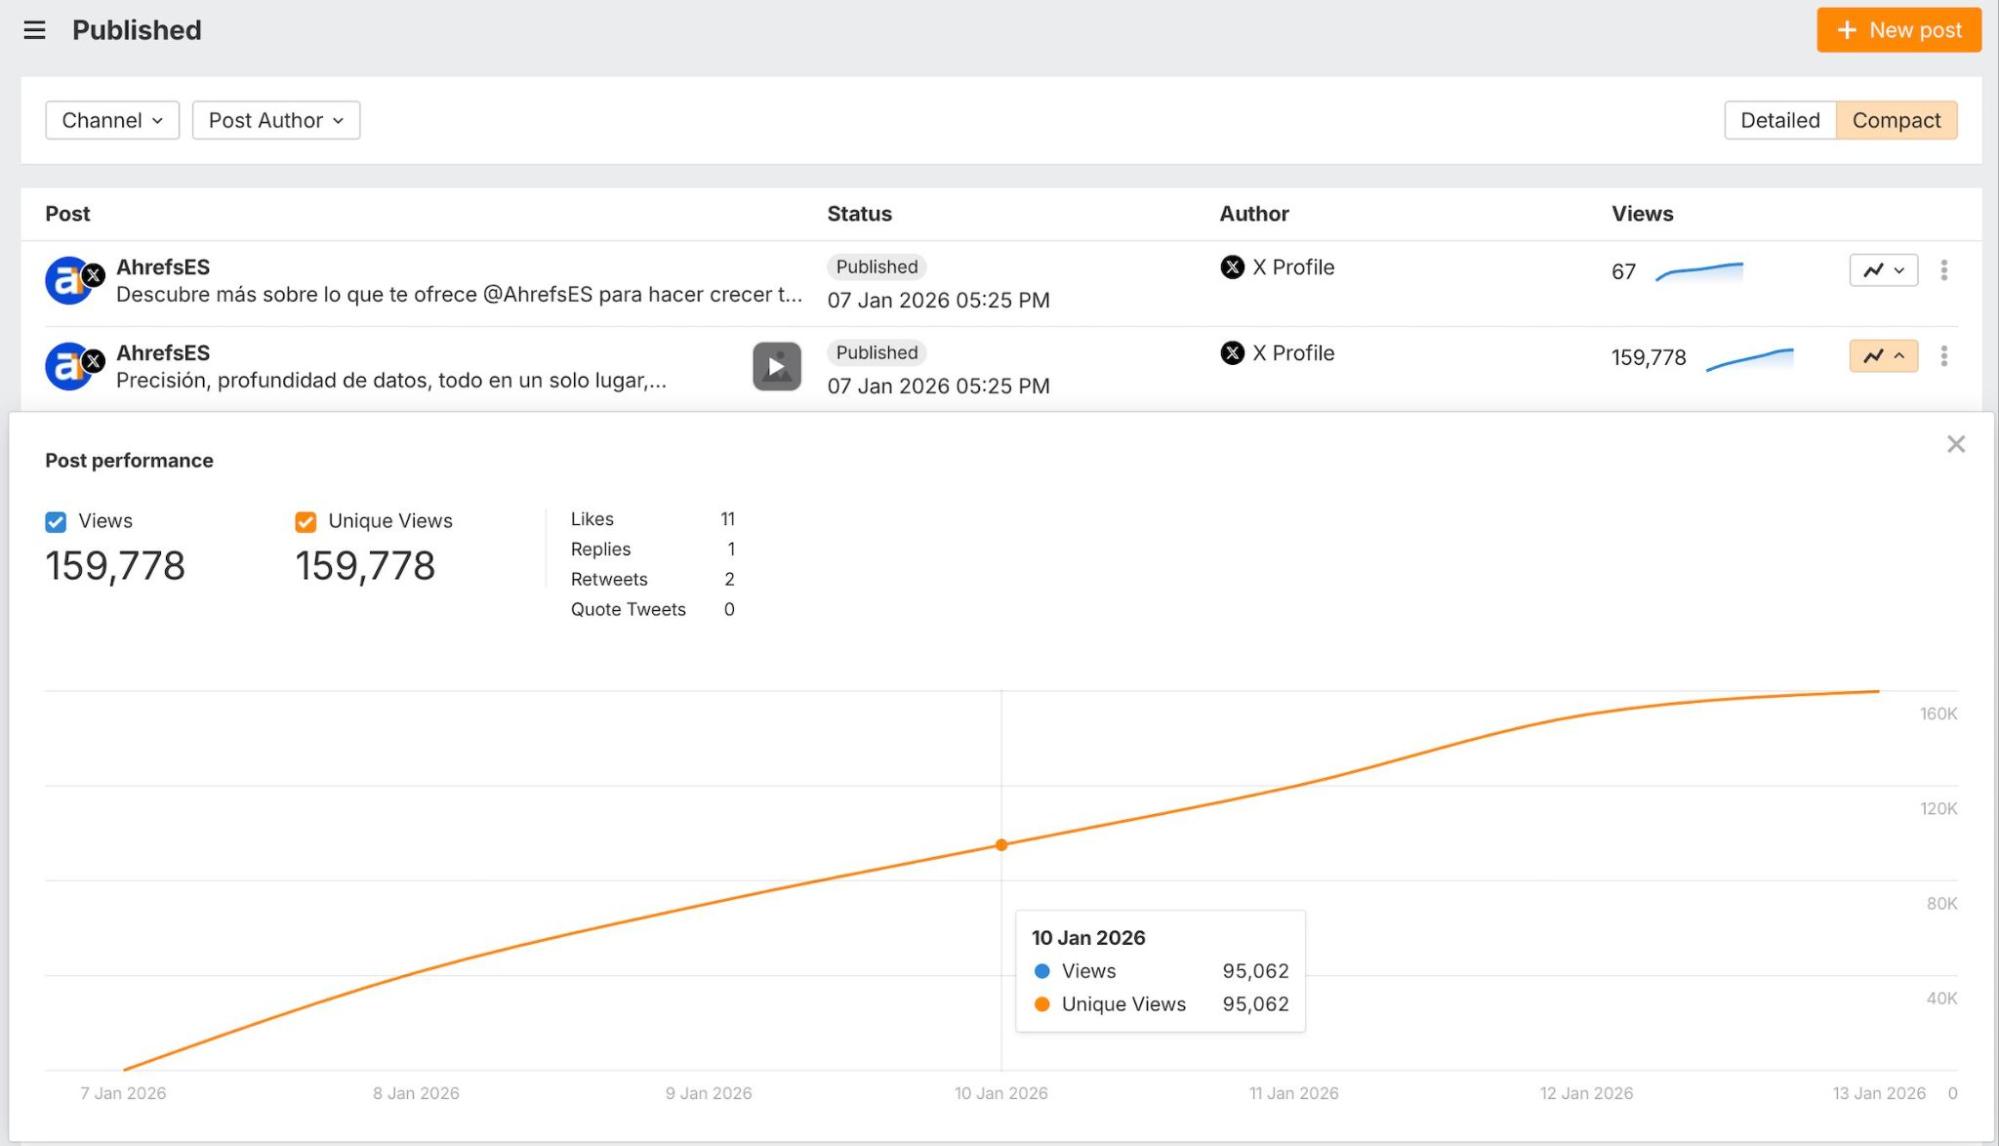Collapse performance chart for second post
The height and width of the screenshot is (1146, 1999).
click(1883, 356)
